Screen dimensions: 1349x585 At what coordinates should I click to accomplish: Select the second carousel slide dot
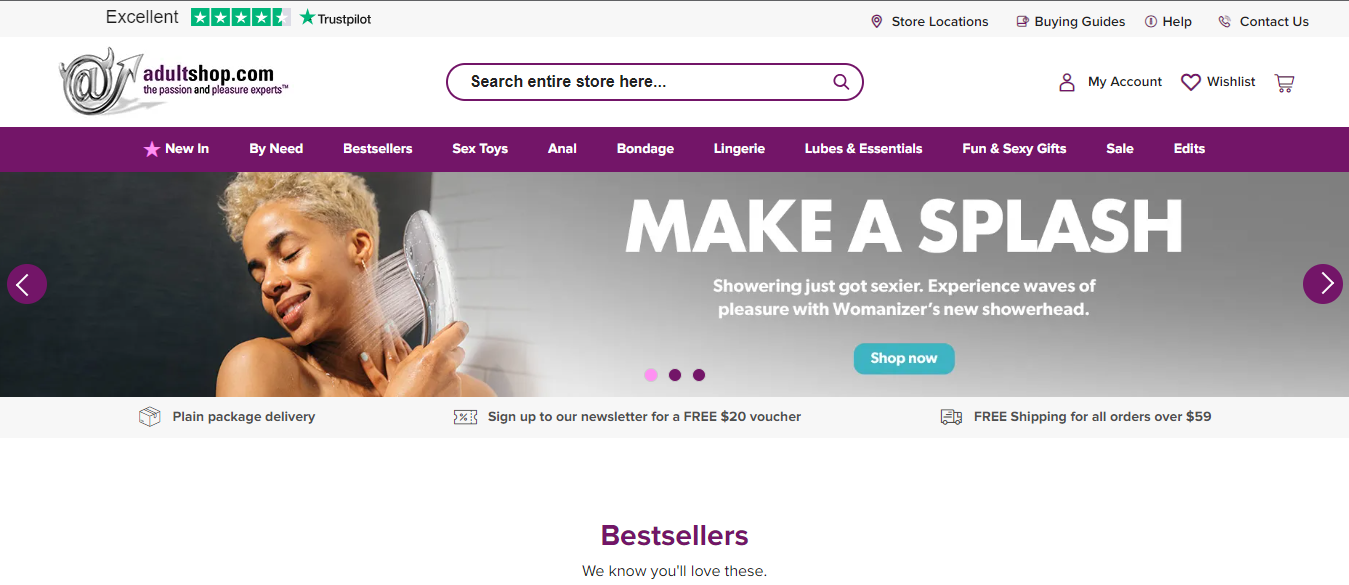point(675,375)
